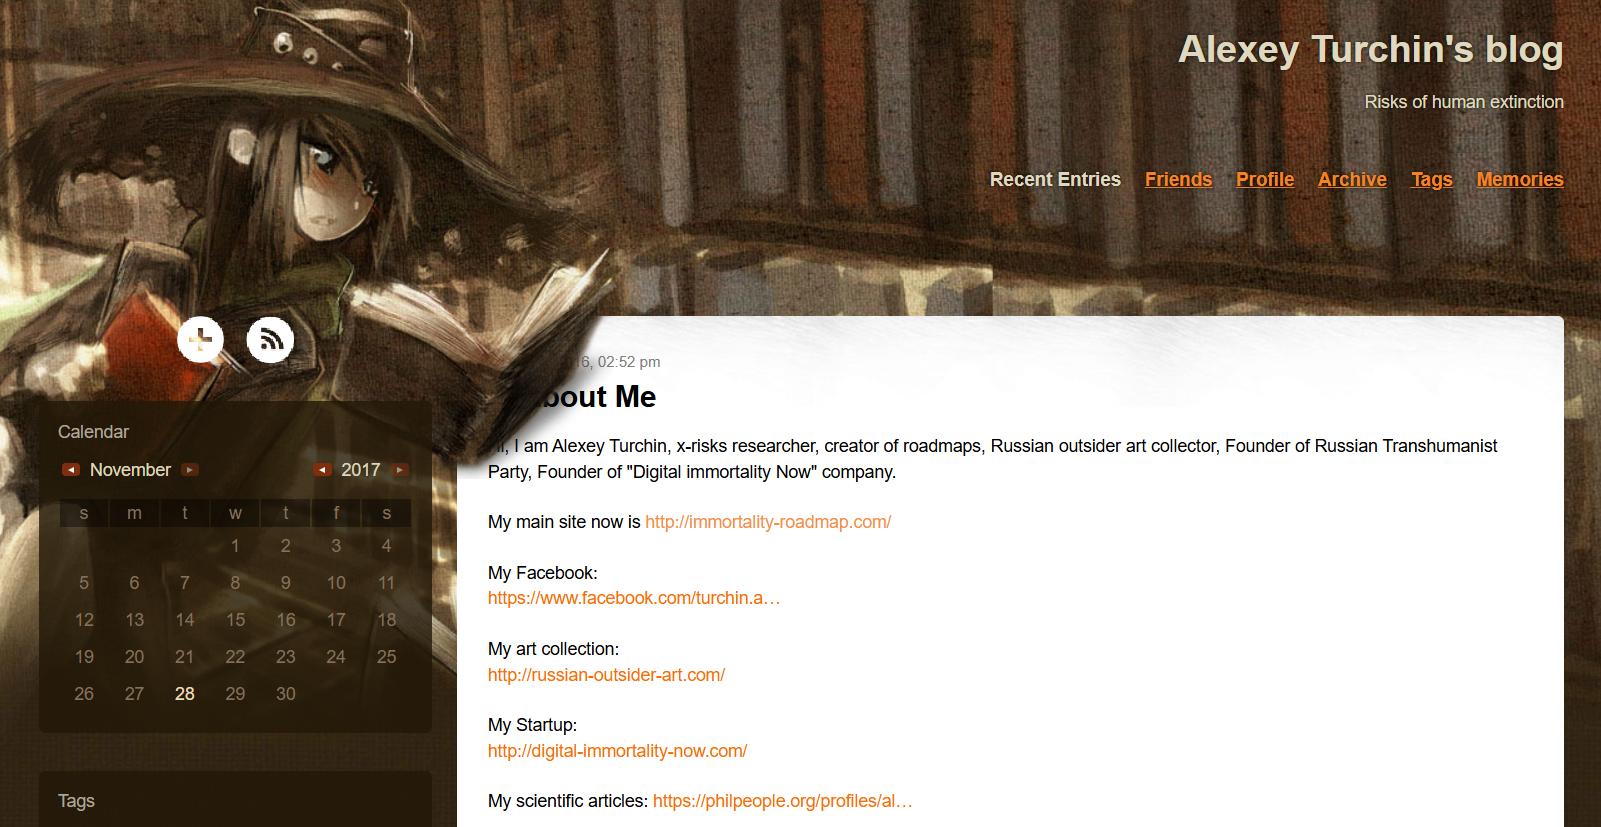Select day 28 in the calendar
Viewport: 1601px width, 827px height.
[185, 694]
